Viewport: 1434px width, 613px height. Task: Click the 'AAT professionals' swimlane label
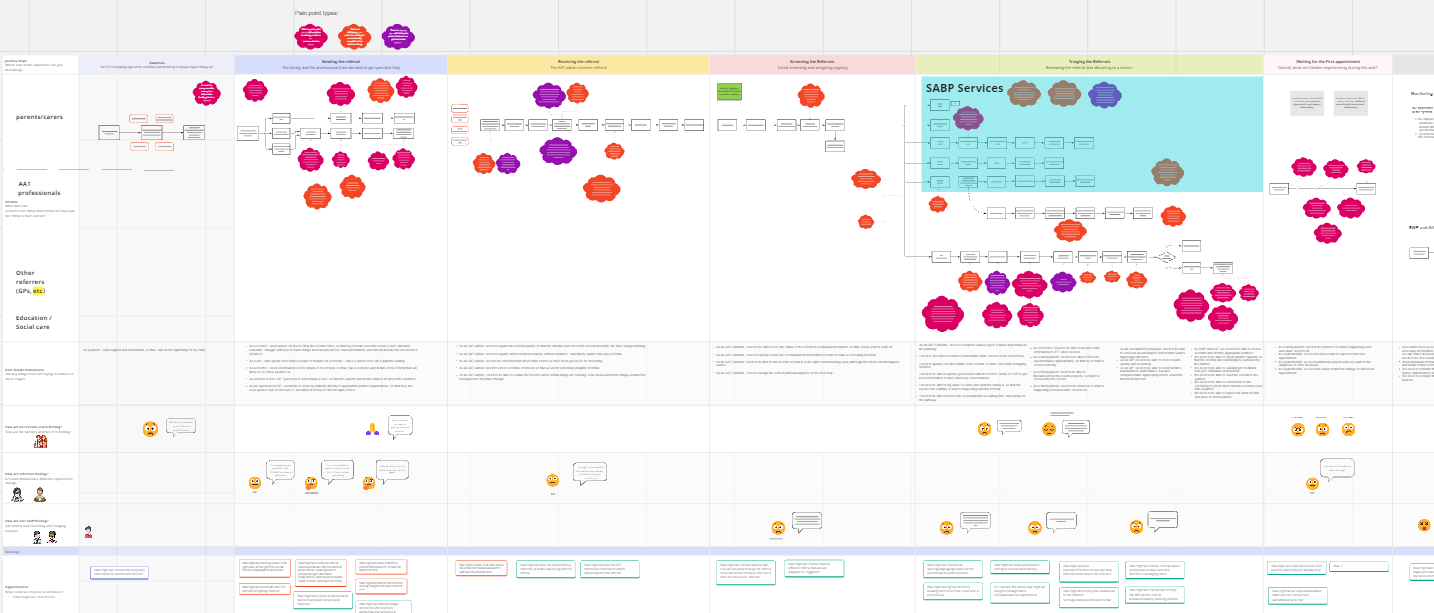click(39, 188)
